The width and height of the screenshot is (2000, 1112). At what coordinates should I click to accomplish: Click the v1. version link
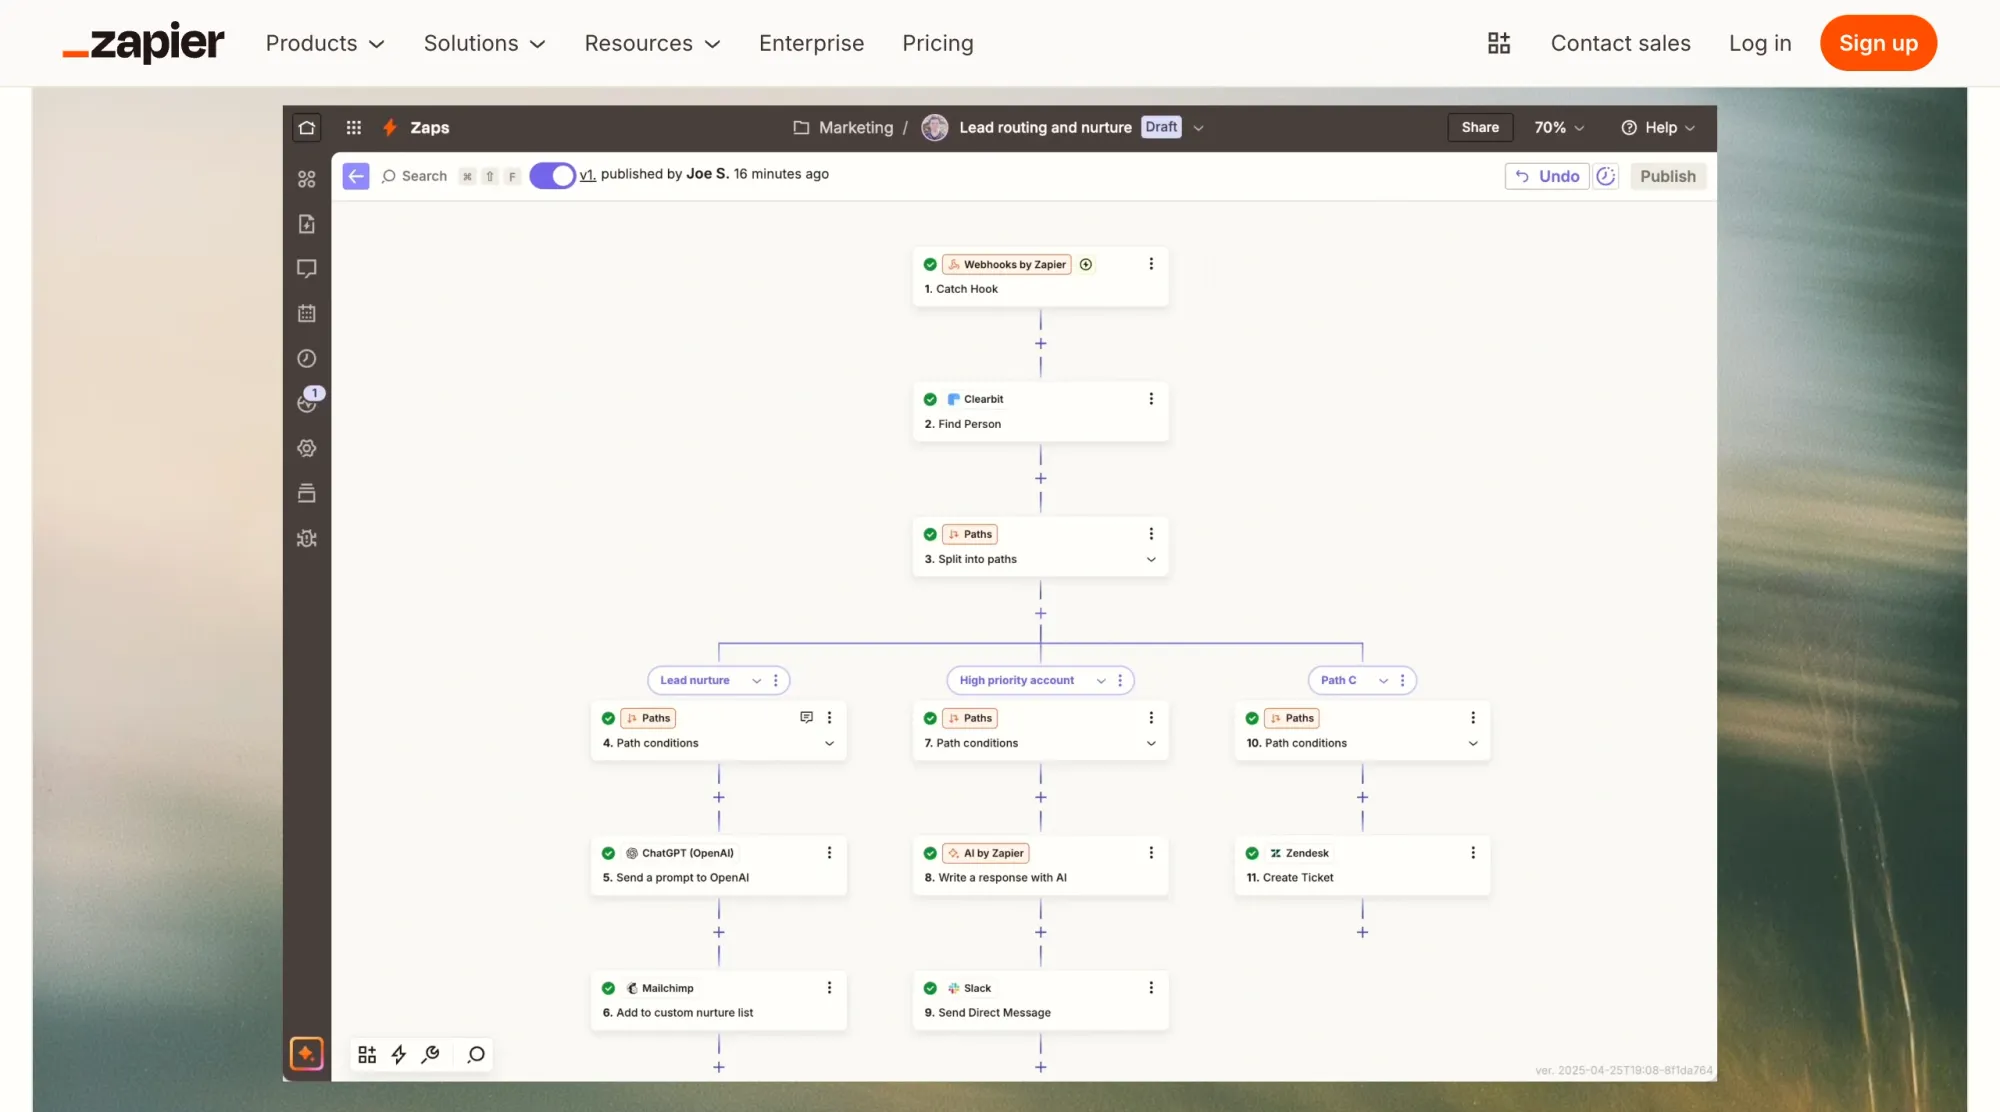588,174
